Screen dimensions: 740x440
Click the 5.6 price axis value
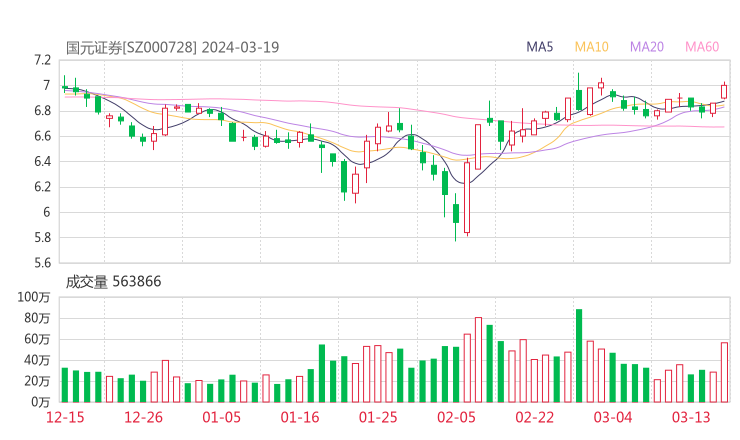pyautogui.click(x=42, y=262)
